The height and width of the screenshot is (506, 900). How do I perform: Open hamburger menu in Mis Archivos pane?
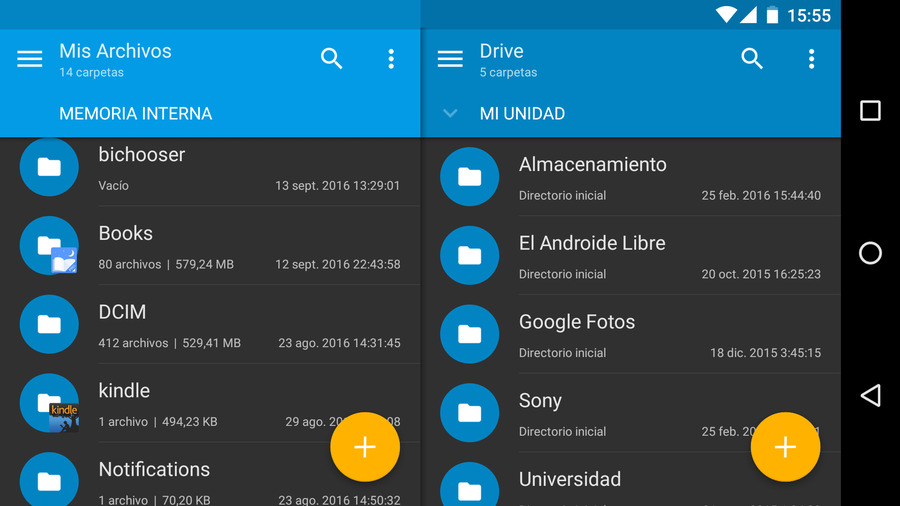(30, 59)
